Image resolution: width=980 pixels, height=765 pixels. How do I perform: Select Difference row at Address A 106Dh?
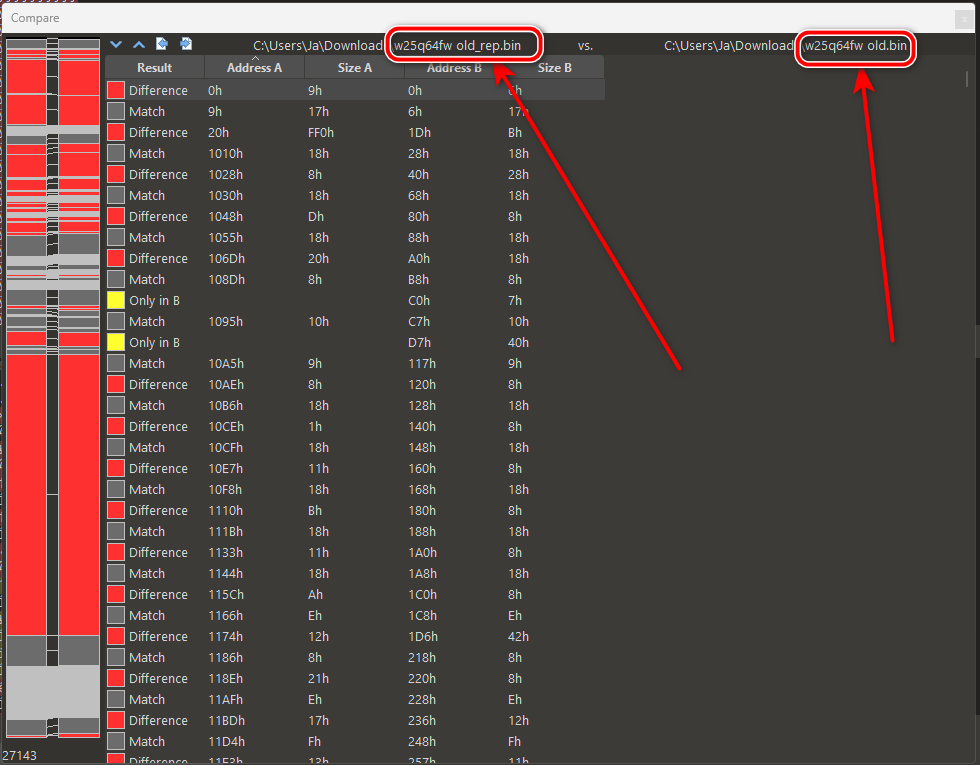(355, 258)
